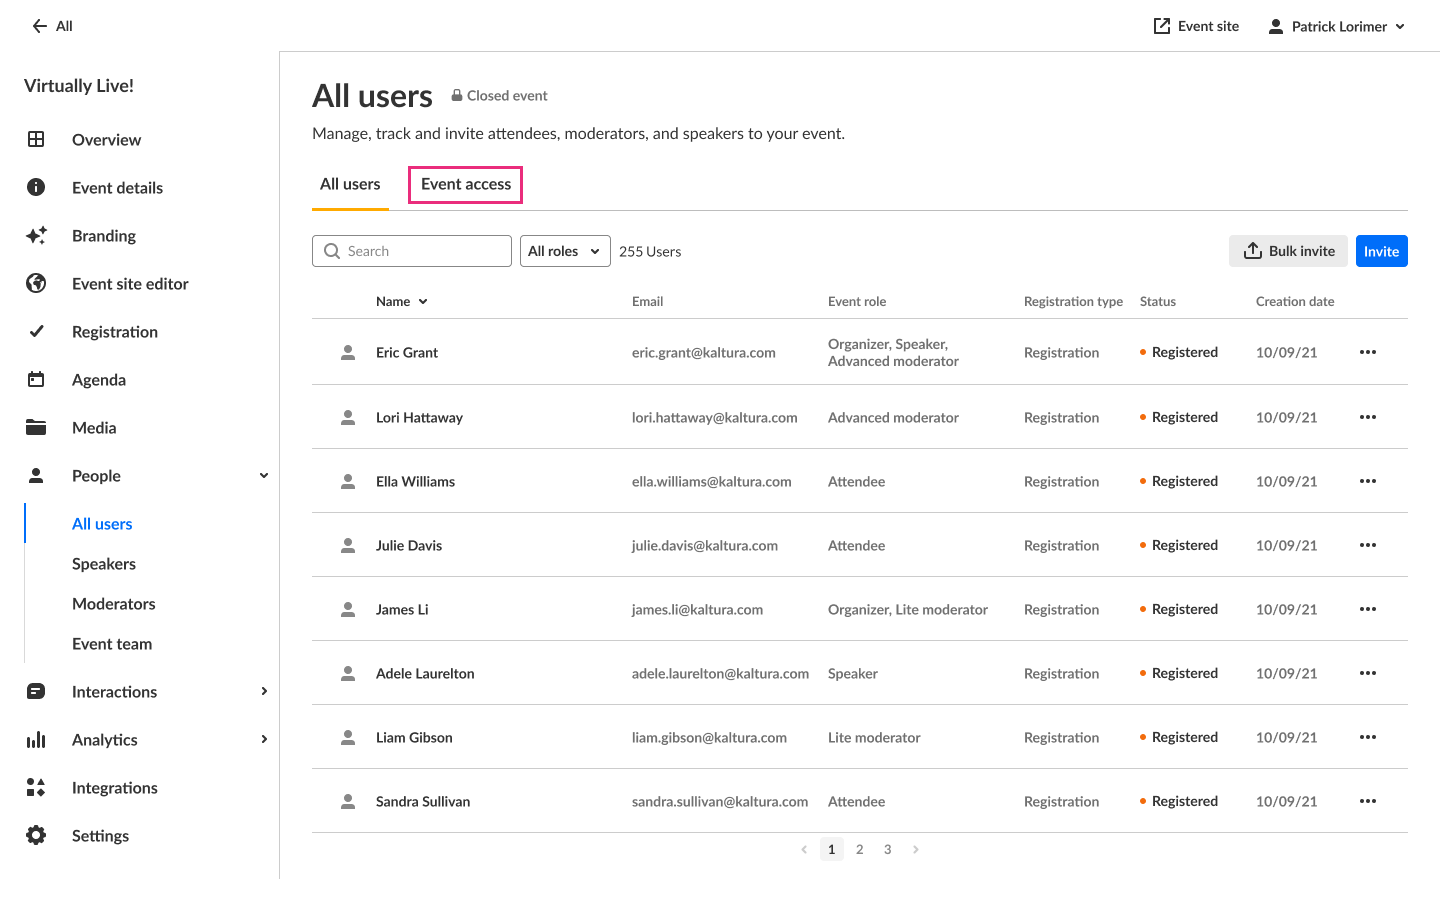1440x910 pixels.
Task: Click the Agenda calendar icon
Action: point(36,380)
